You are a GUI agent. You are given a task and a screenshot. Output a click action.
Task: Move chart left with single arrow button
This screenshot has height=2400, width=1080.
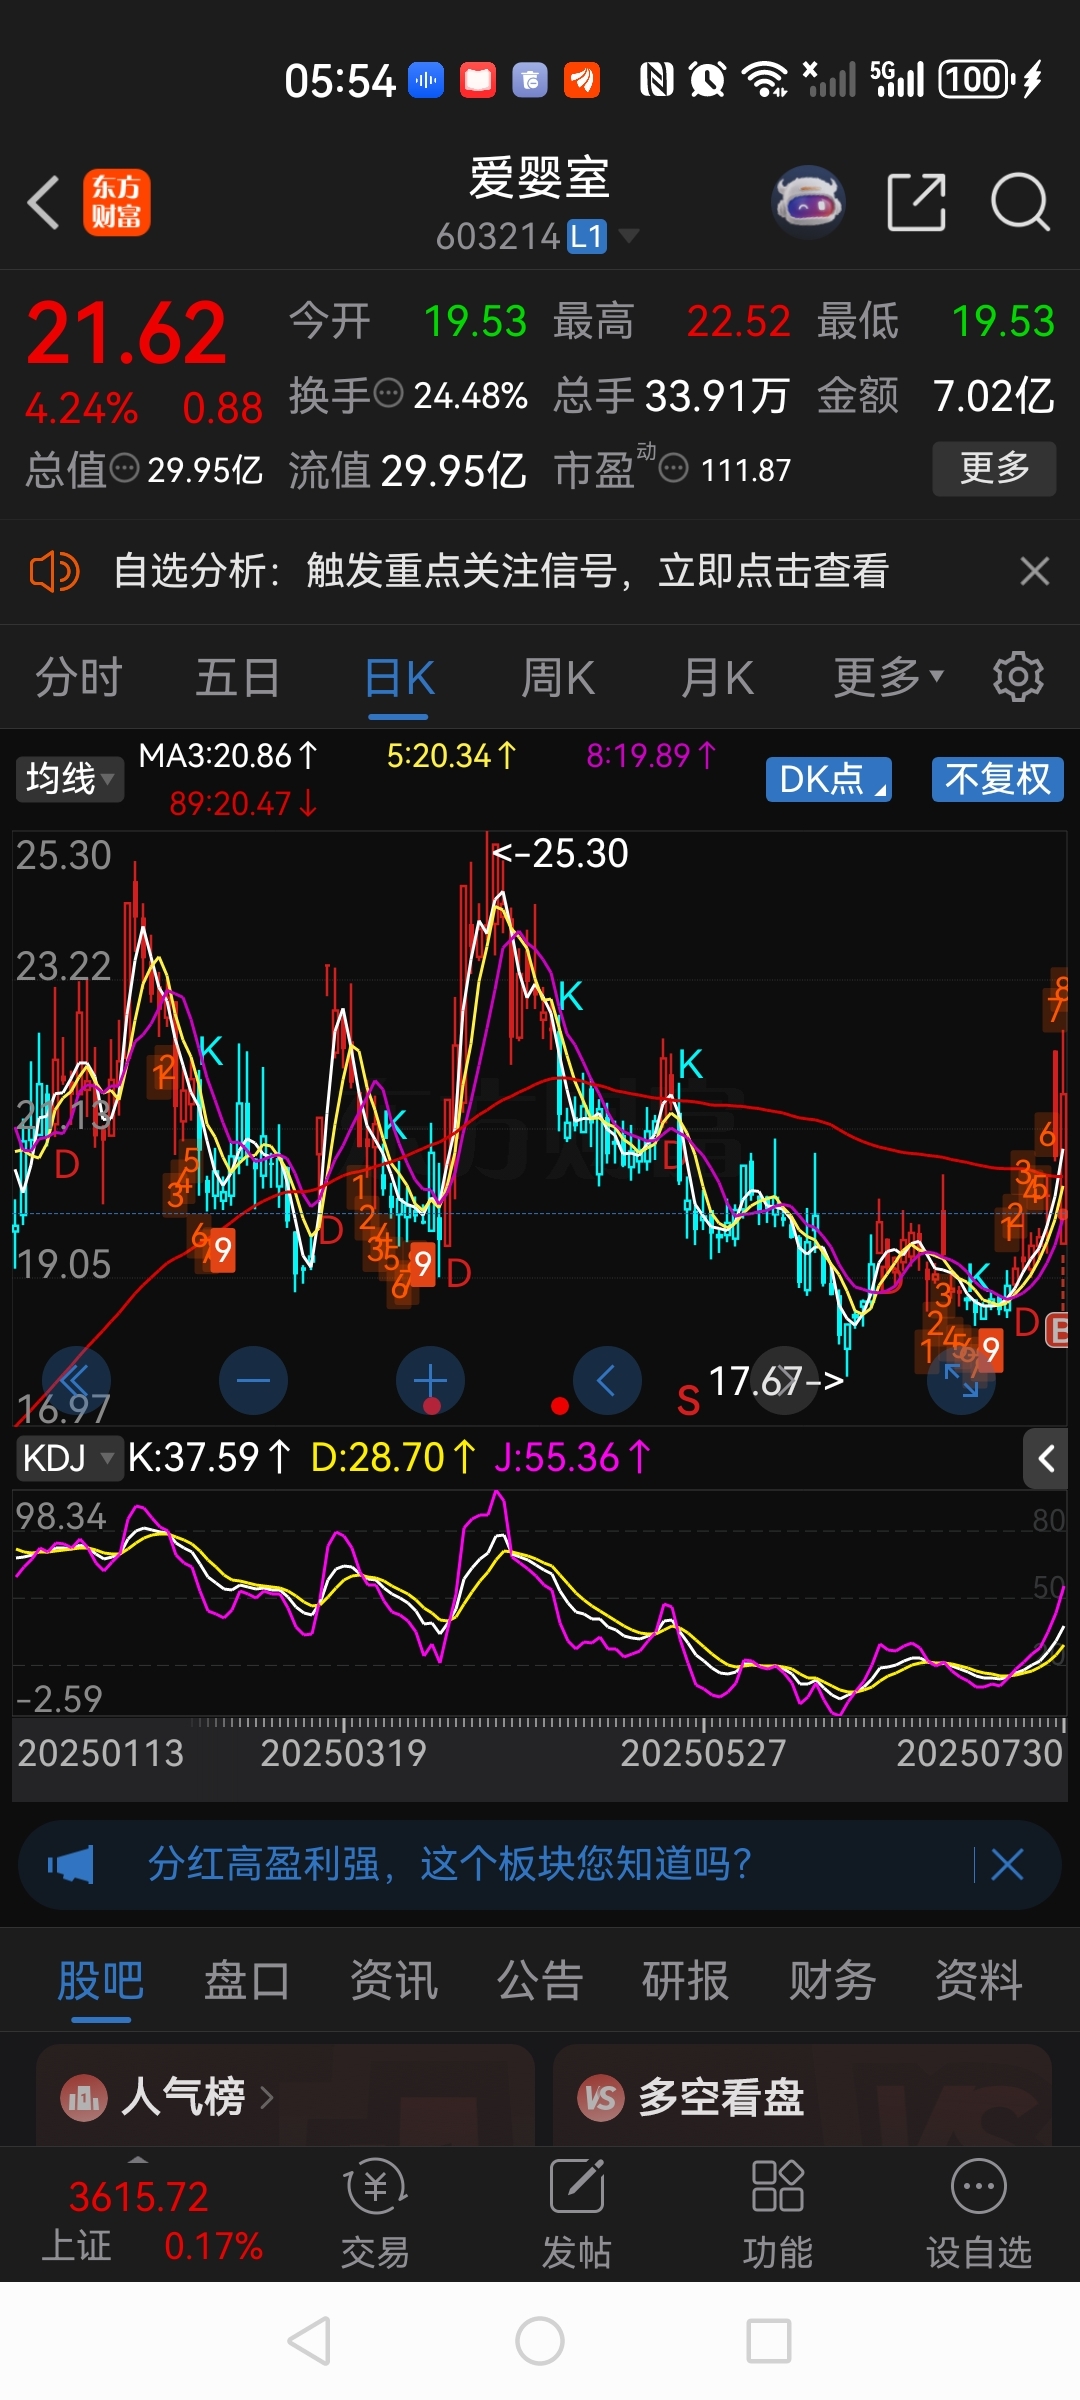point(607,1380)
